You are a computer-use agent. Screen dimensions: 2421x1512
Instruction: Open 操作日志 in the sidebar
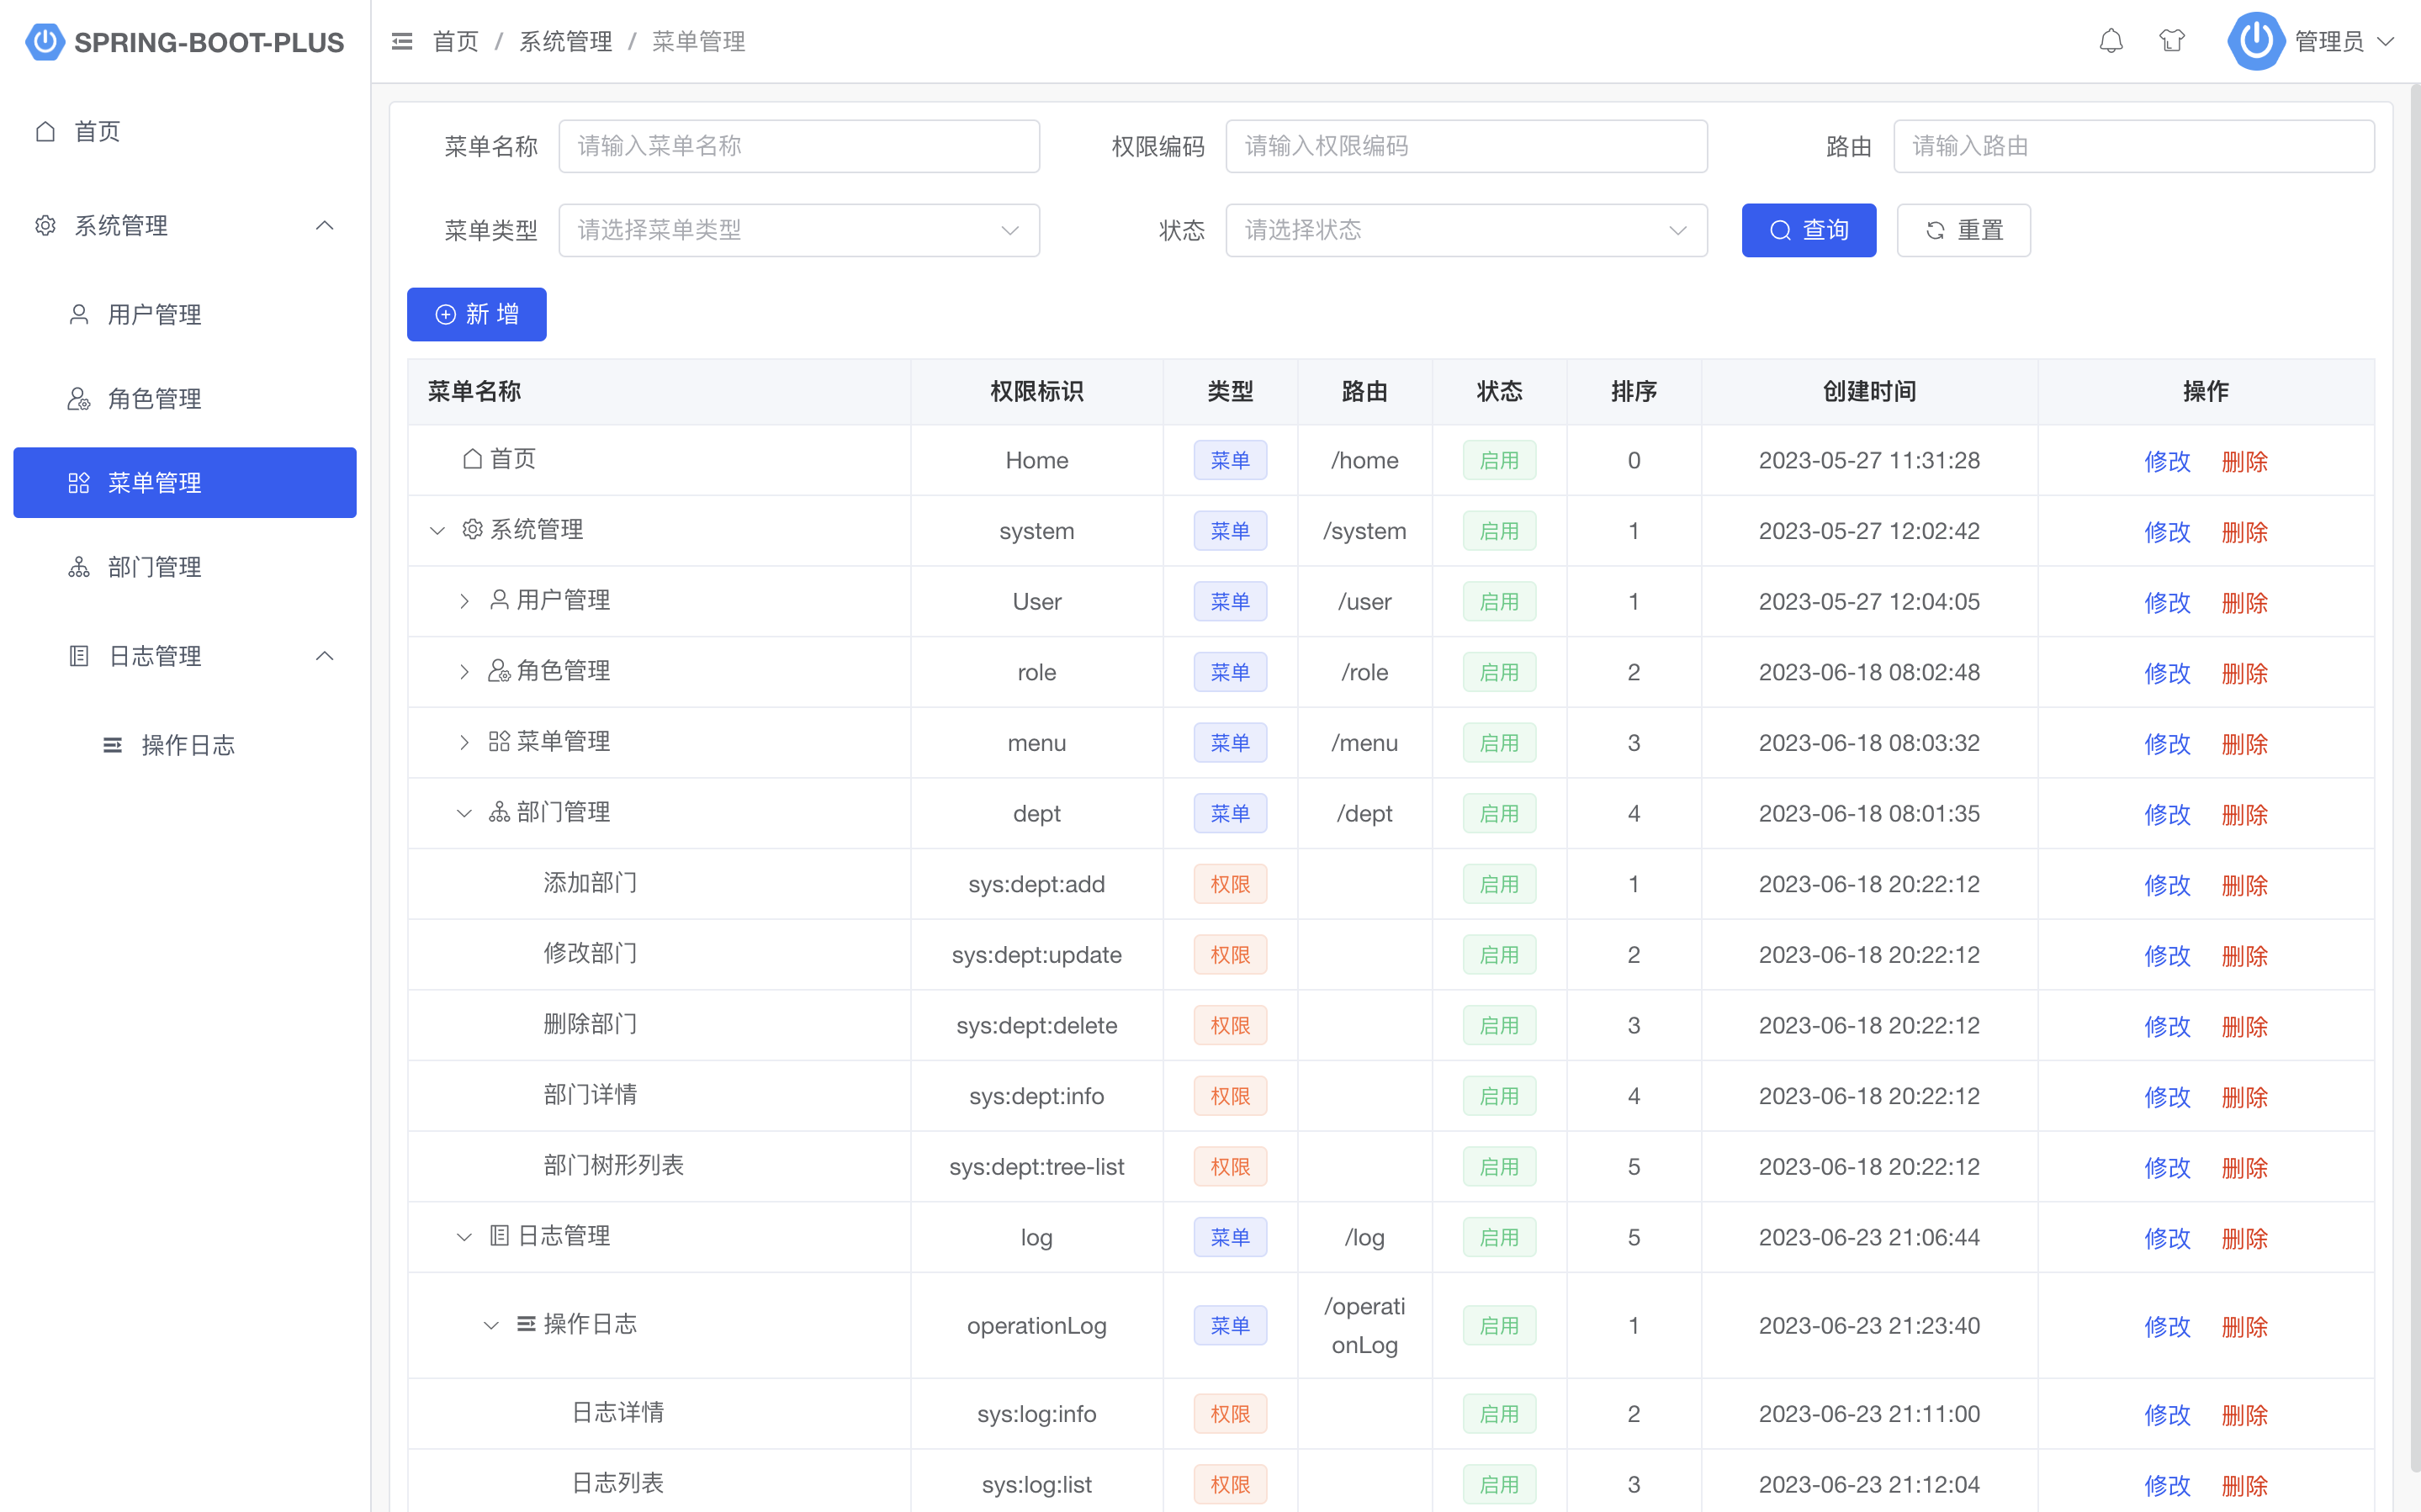pos(187,745)
